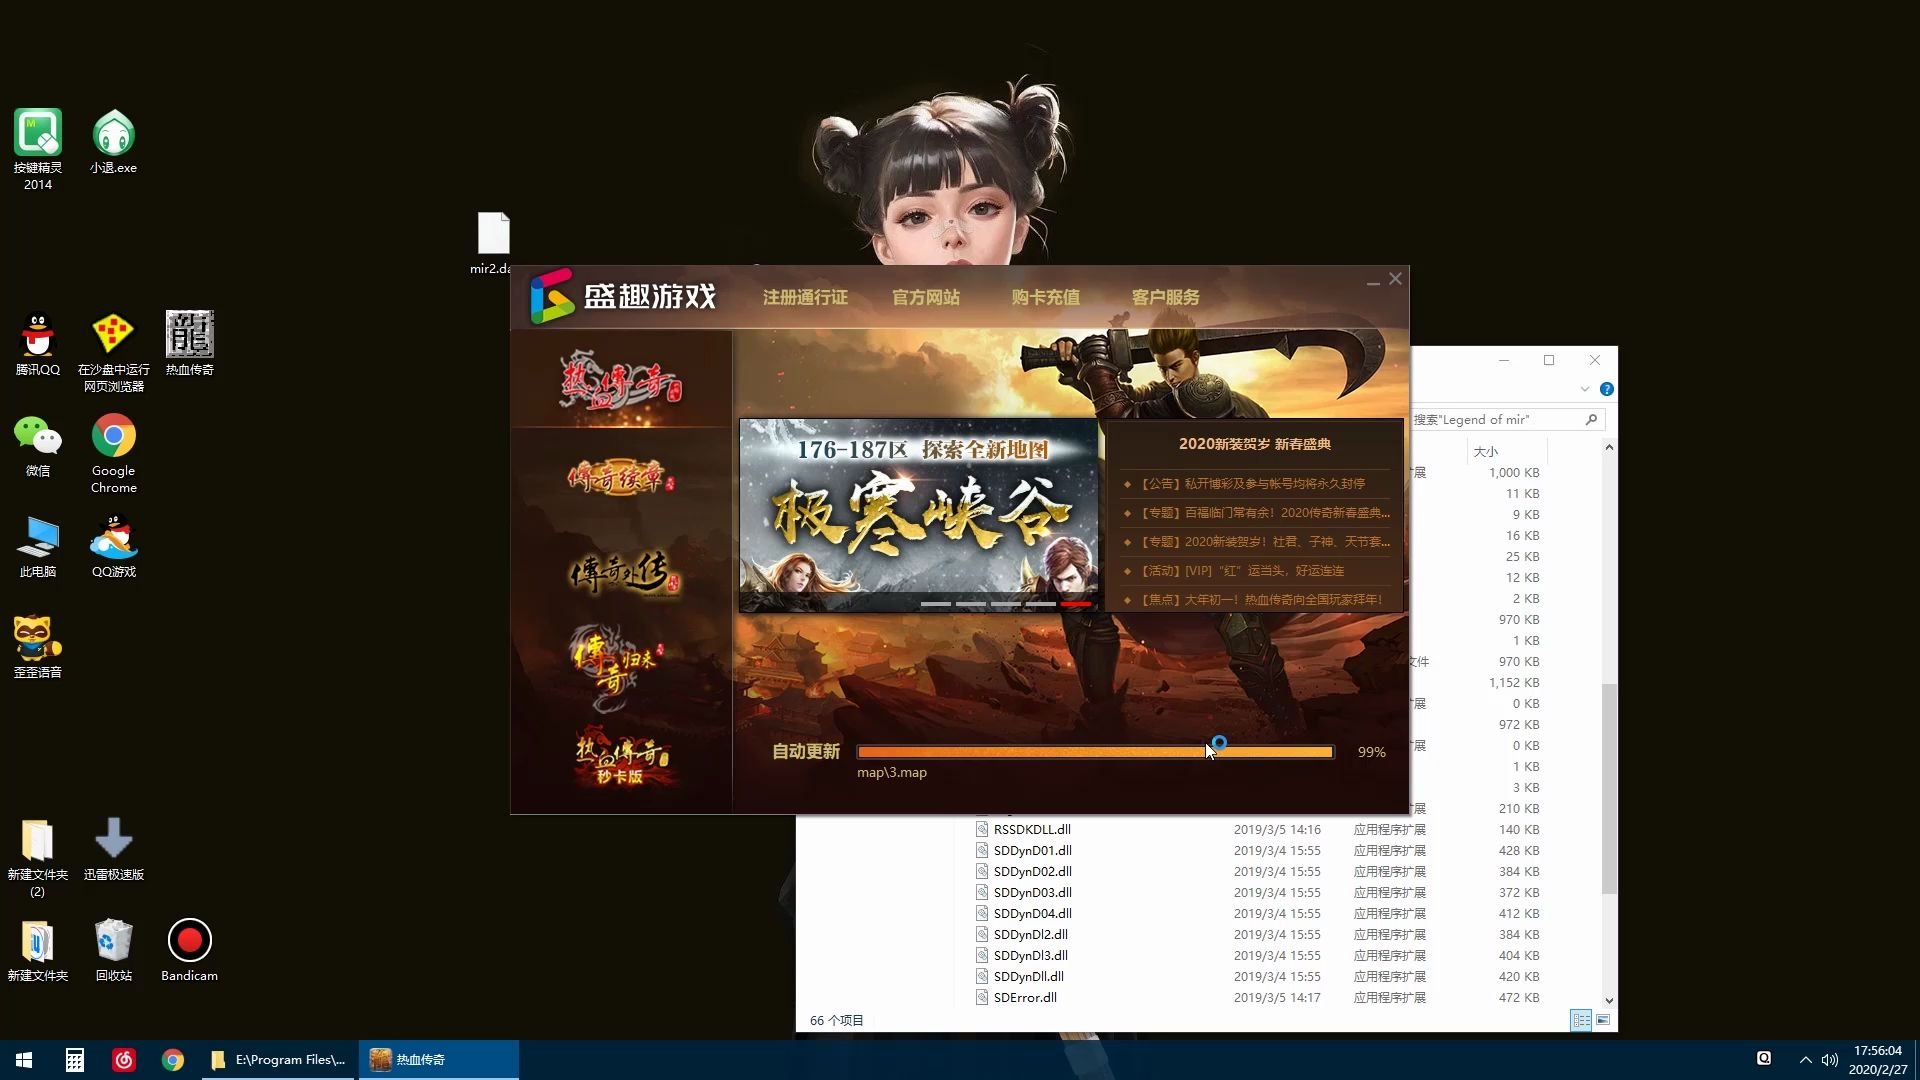Select the mir2 file on the desktop
This screenshot has height=1080, width=1920.
tap(493, 243)
